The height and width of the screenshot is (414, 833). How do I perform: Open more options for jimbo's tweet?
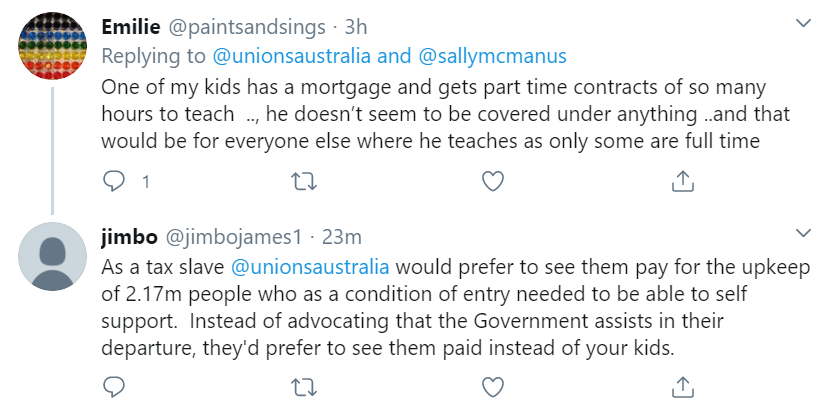[802, 233]
